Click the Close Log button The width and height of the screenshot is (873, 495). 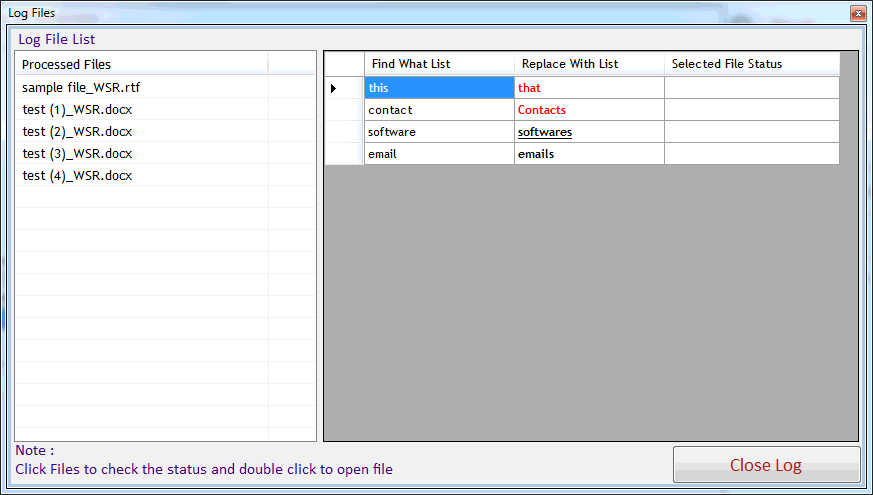point(766,464)
